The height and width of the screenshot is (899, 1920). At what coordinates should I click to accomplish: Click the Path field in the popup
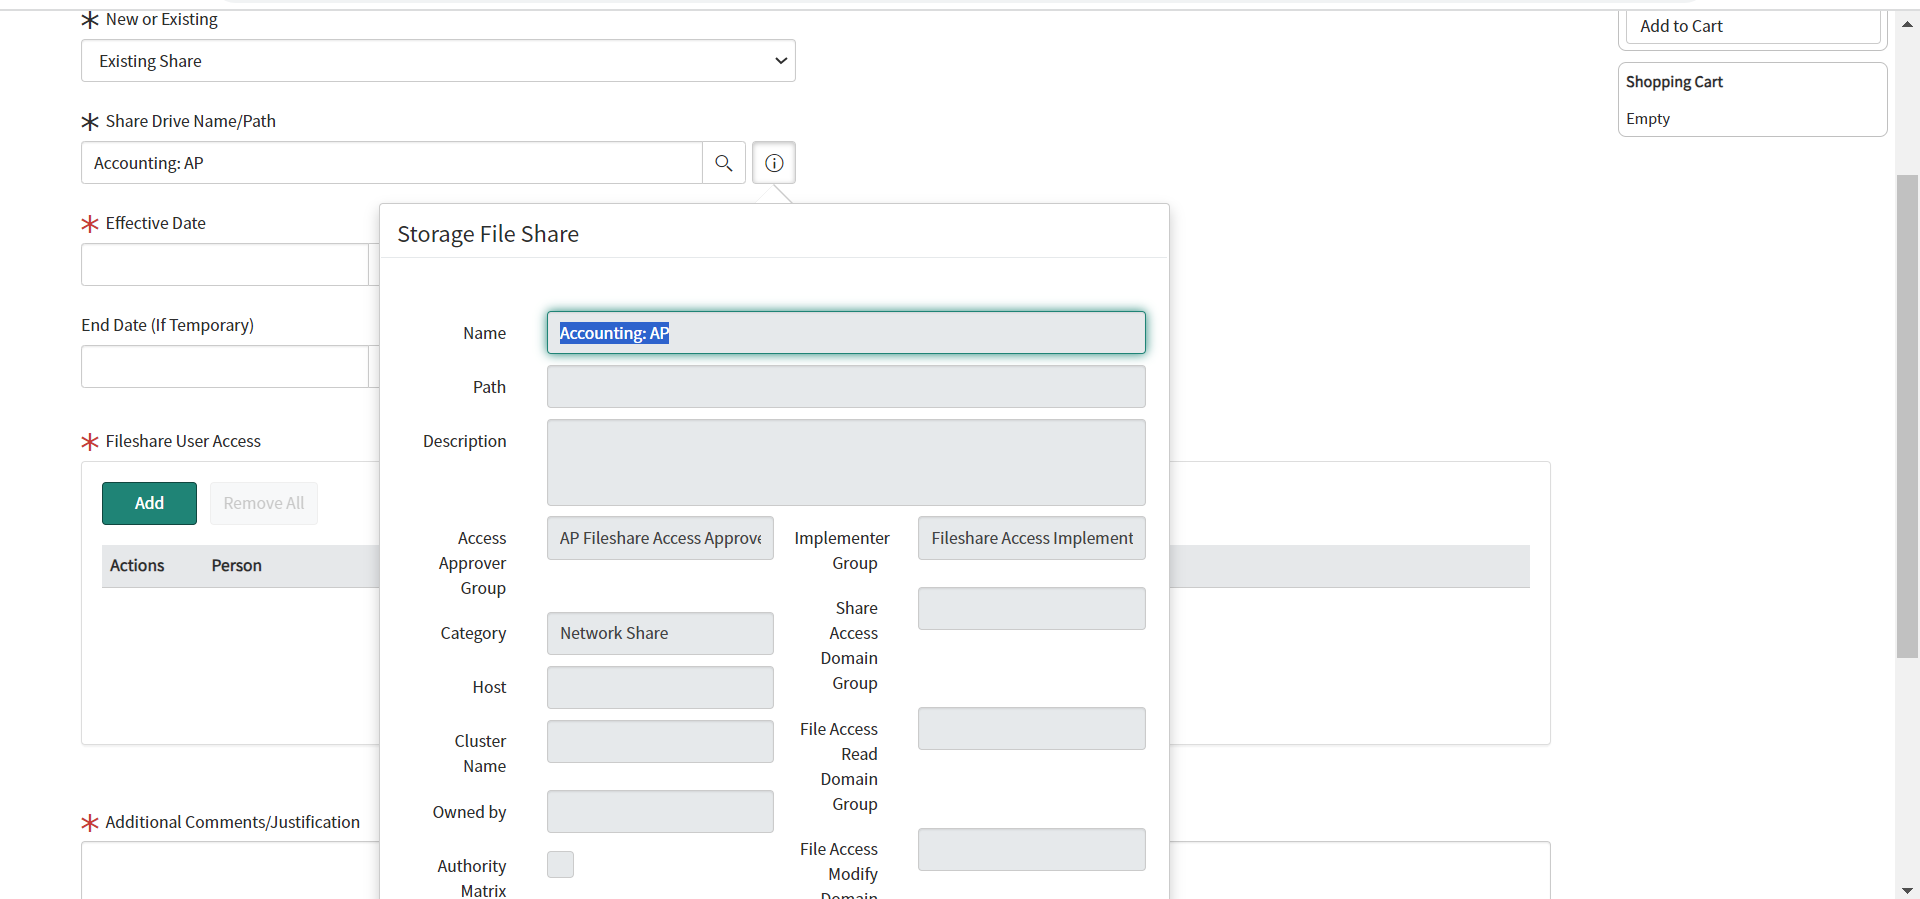coord(846,387)
